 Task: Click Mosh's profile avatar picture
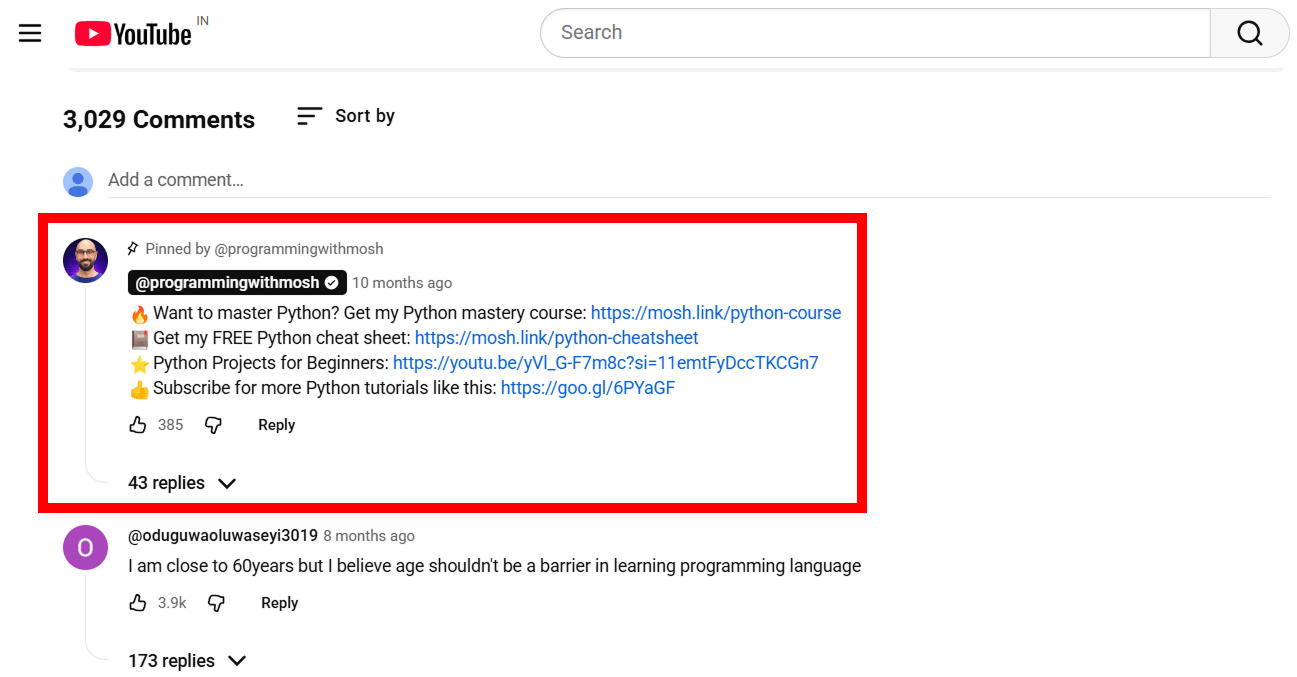coord(85,260)
